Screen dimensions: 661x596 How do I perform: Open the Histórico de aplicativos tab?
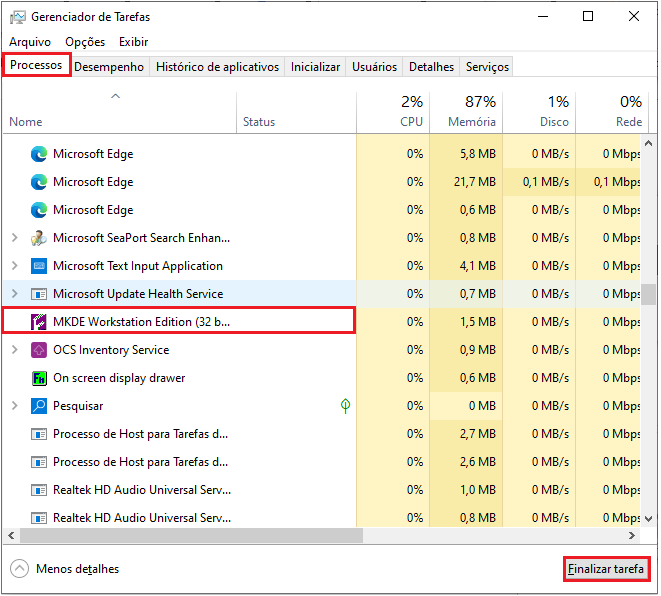218,67
